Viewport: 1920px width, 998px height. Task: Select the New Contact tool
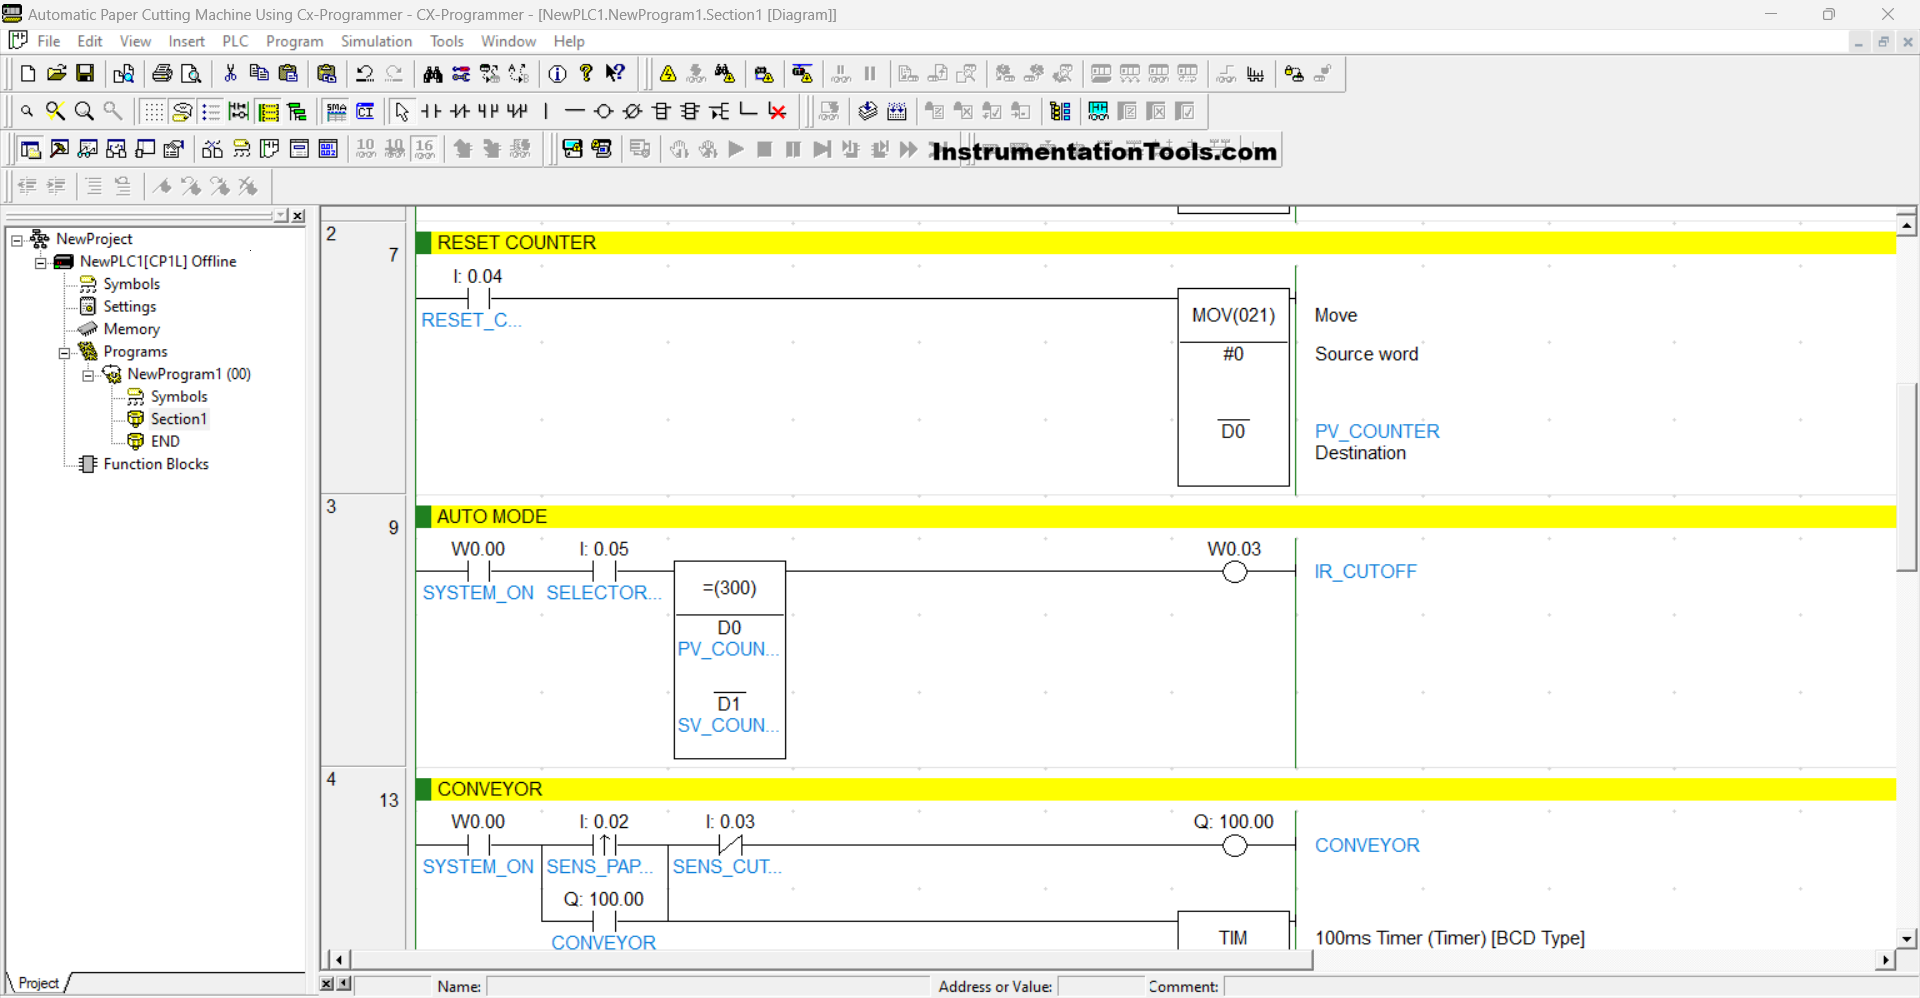(x=431, y=111)
